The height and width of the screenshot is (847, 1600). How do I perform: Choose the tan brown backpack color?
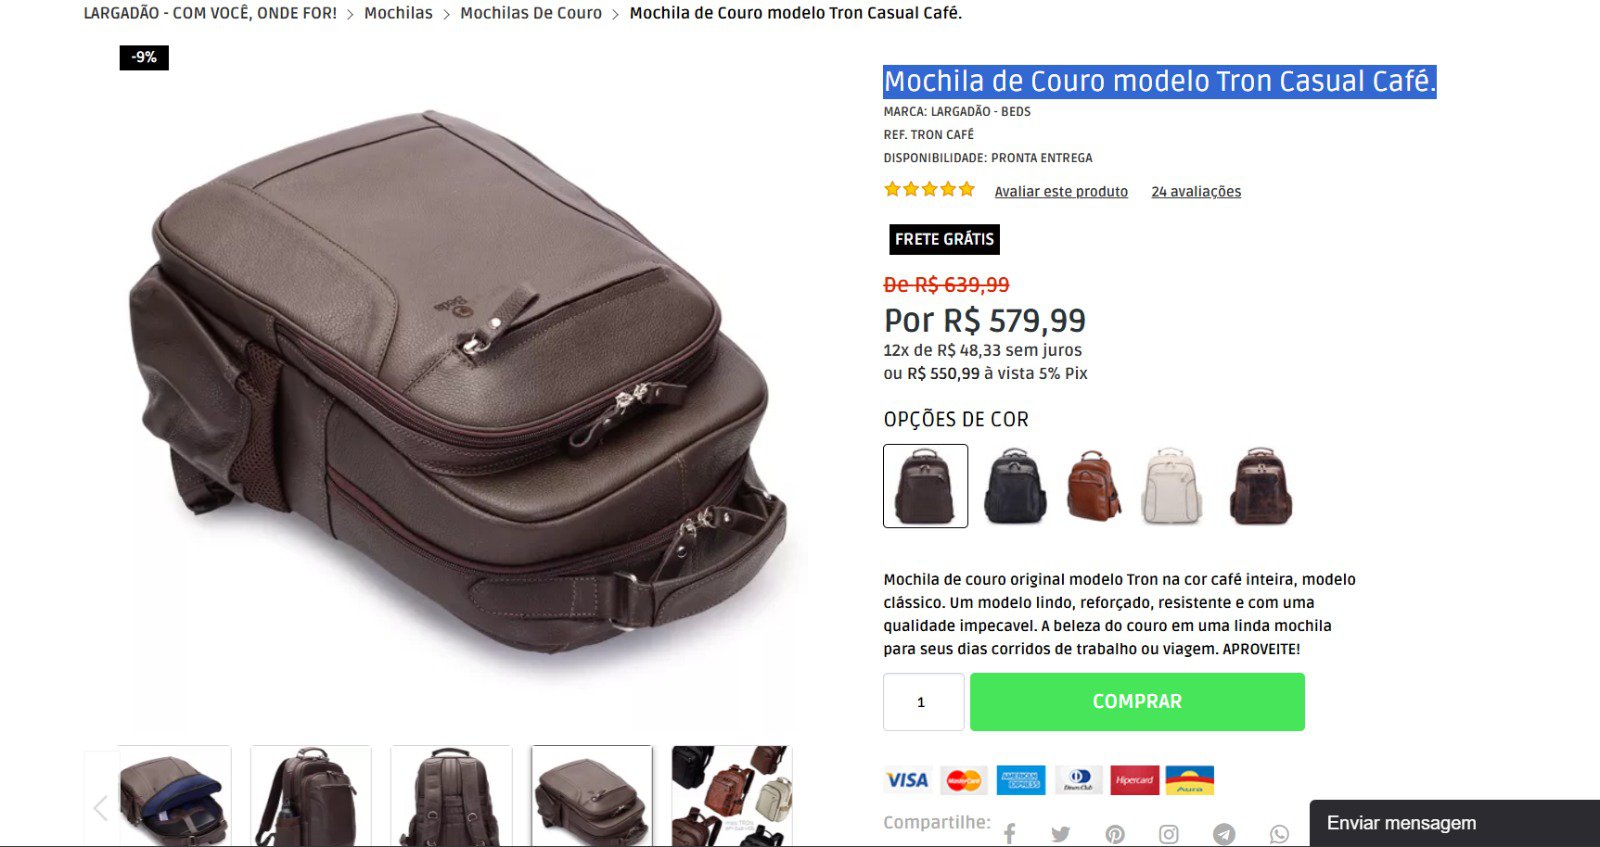(x=1093, y=486)
